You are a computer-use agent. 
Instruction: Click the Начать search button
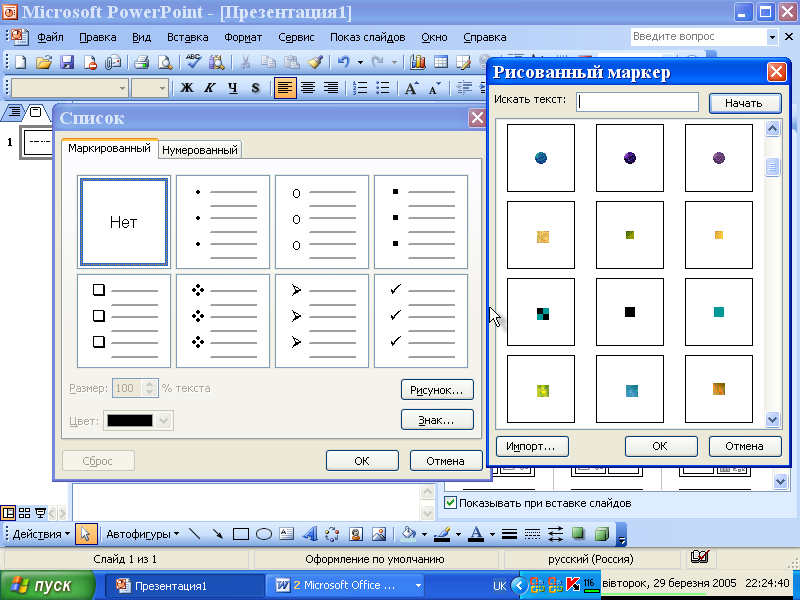click(744, 103)
